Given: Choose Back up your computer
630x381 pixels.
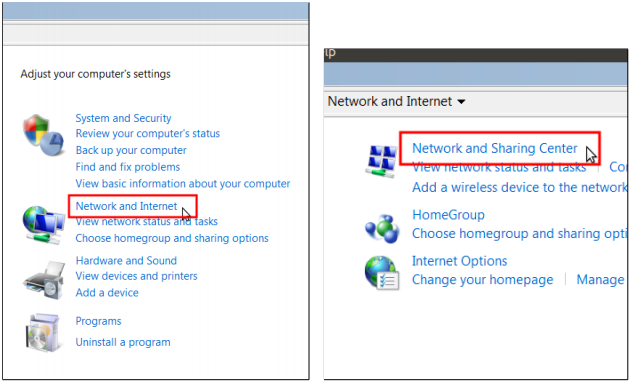Looking at the screenshot, I should (x=131, y=150).
